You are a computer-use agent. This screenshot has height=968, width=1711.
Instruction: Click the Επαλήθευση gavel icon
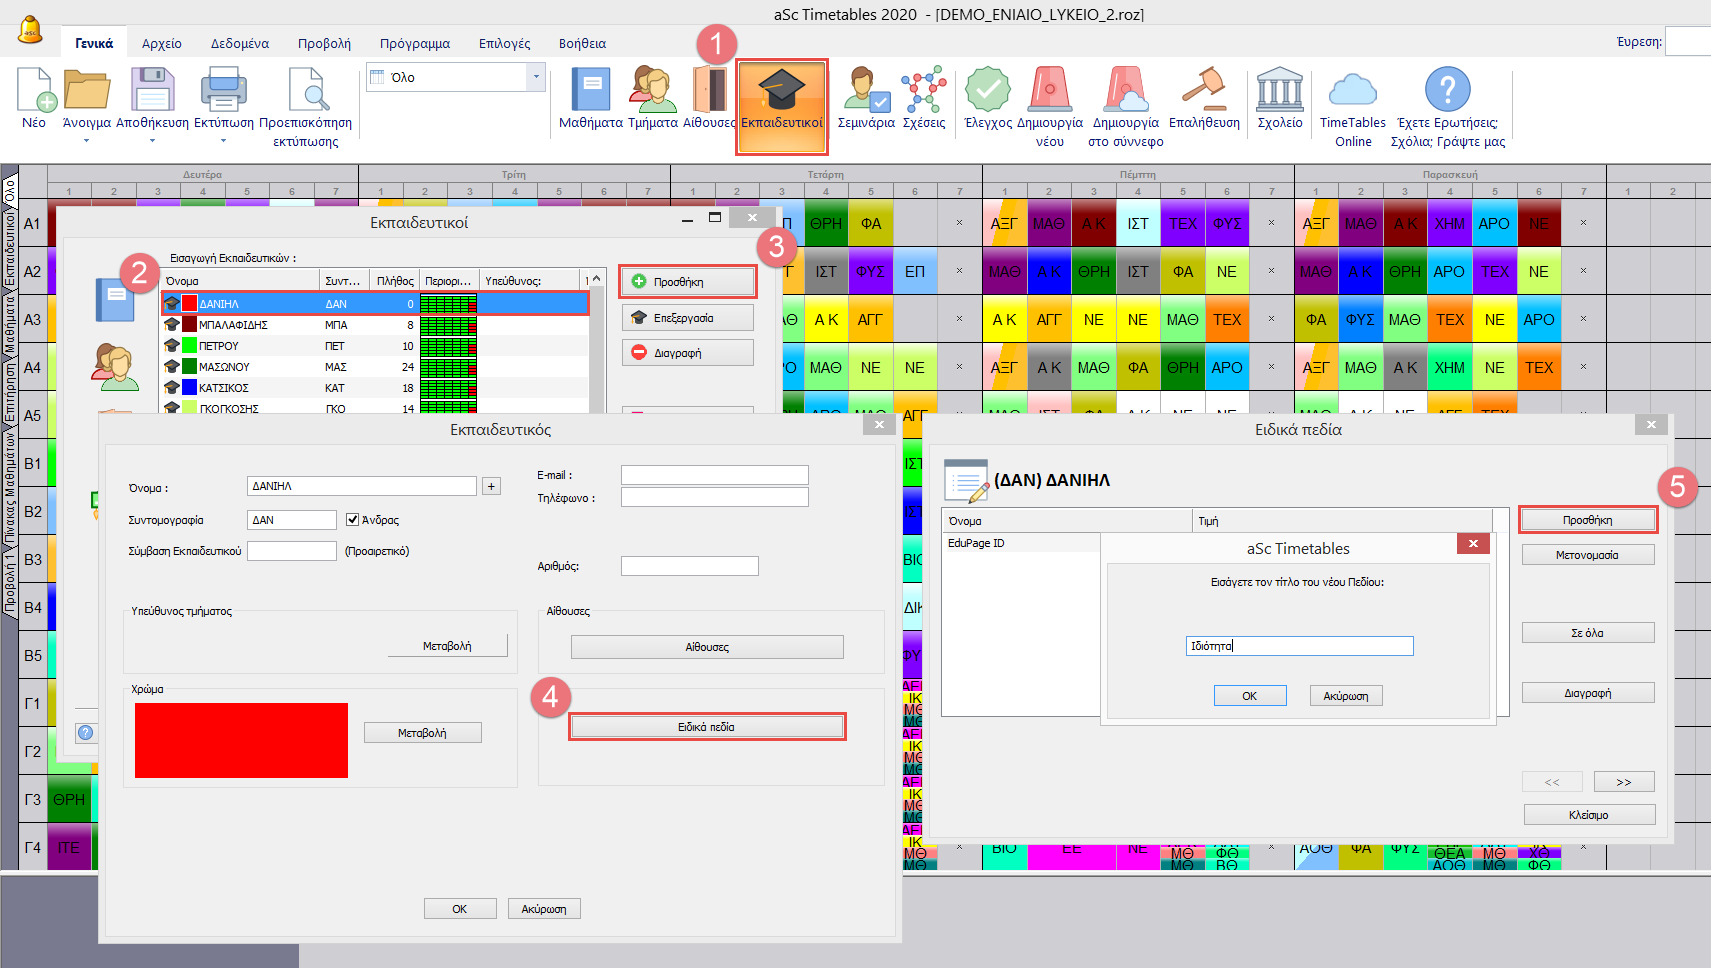tap(1204, 98)
